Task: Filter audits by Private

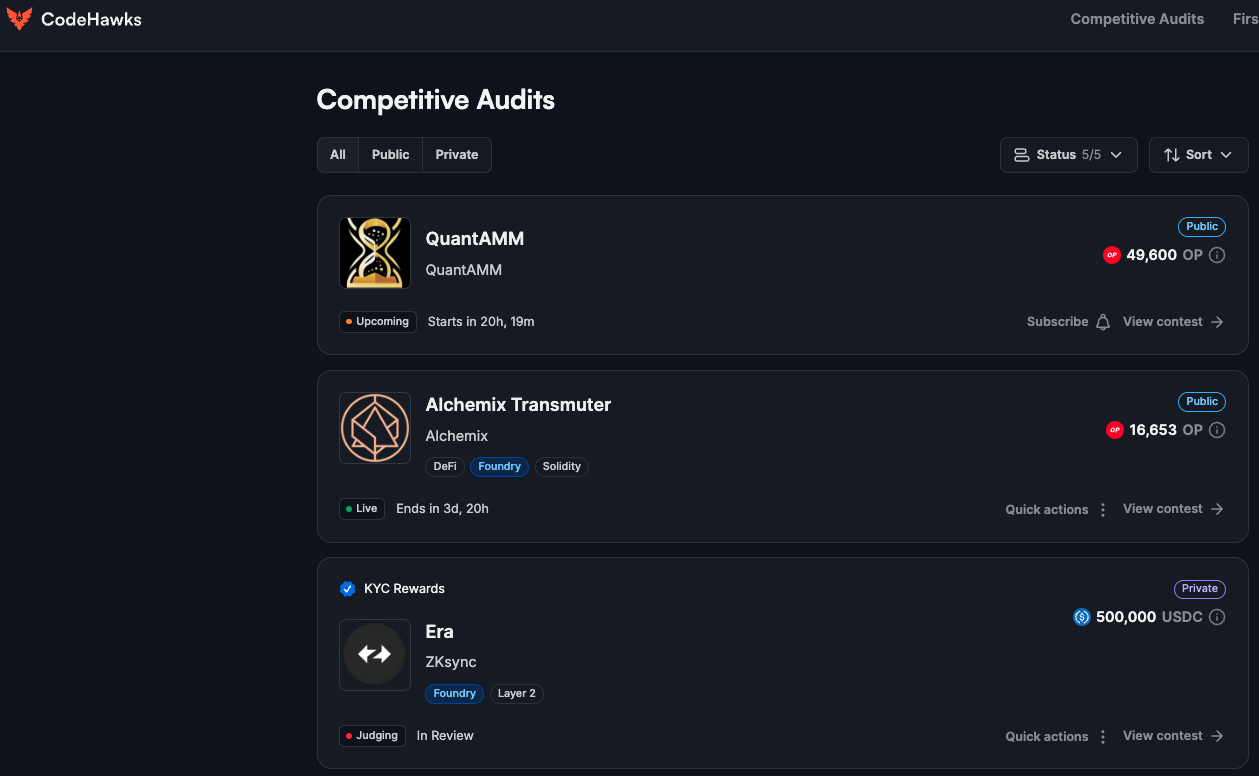Action: [457, 155]
